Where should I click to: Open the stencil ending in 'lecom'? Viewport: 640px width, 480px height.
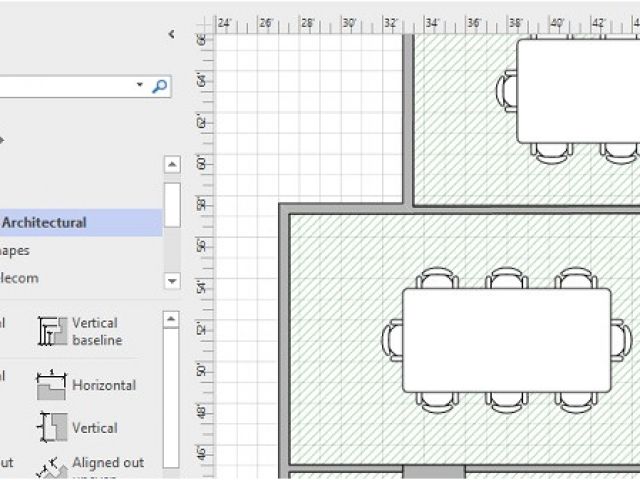point(18,278)
